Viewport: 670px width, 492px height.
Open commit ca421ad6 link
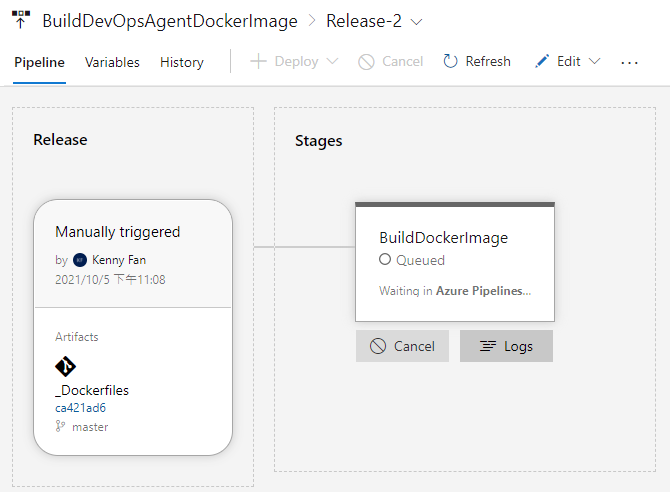click(x=80, y=408)
